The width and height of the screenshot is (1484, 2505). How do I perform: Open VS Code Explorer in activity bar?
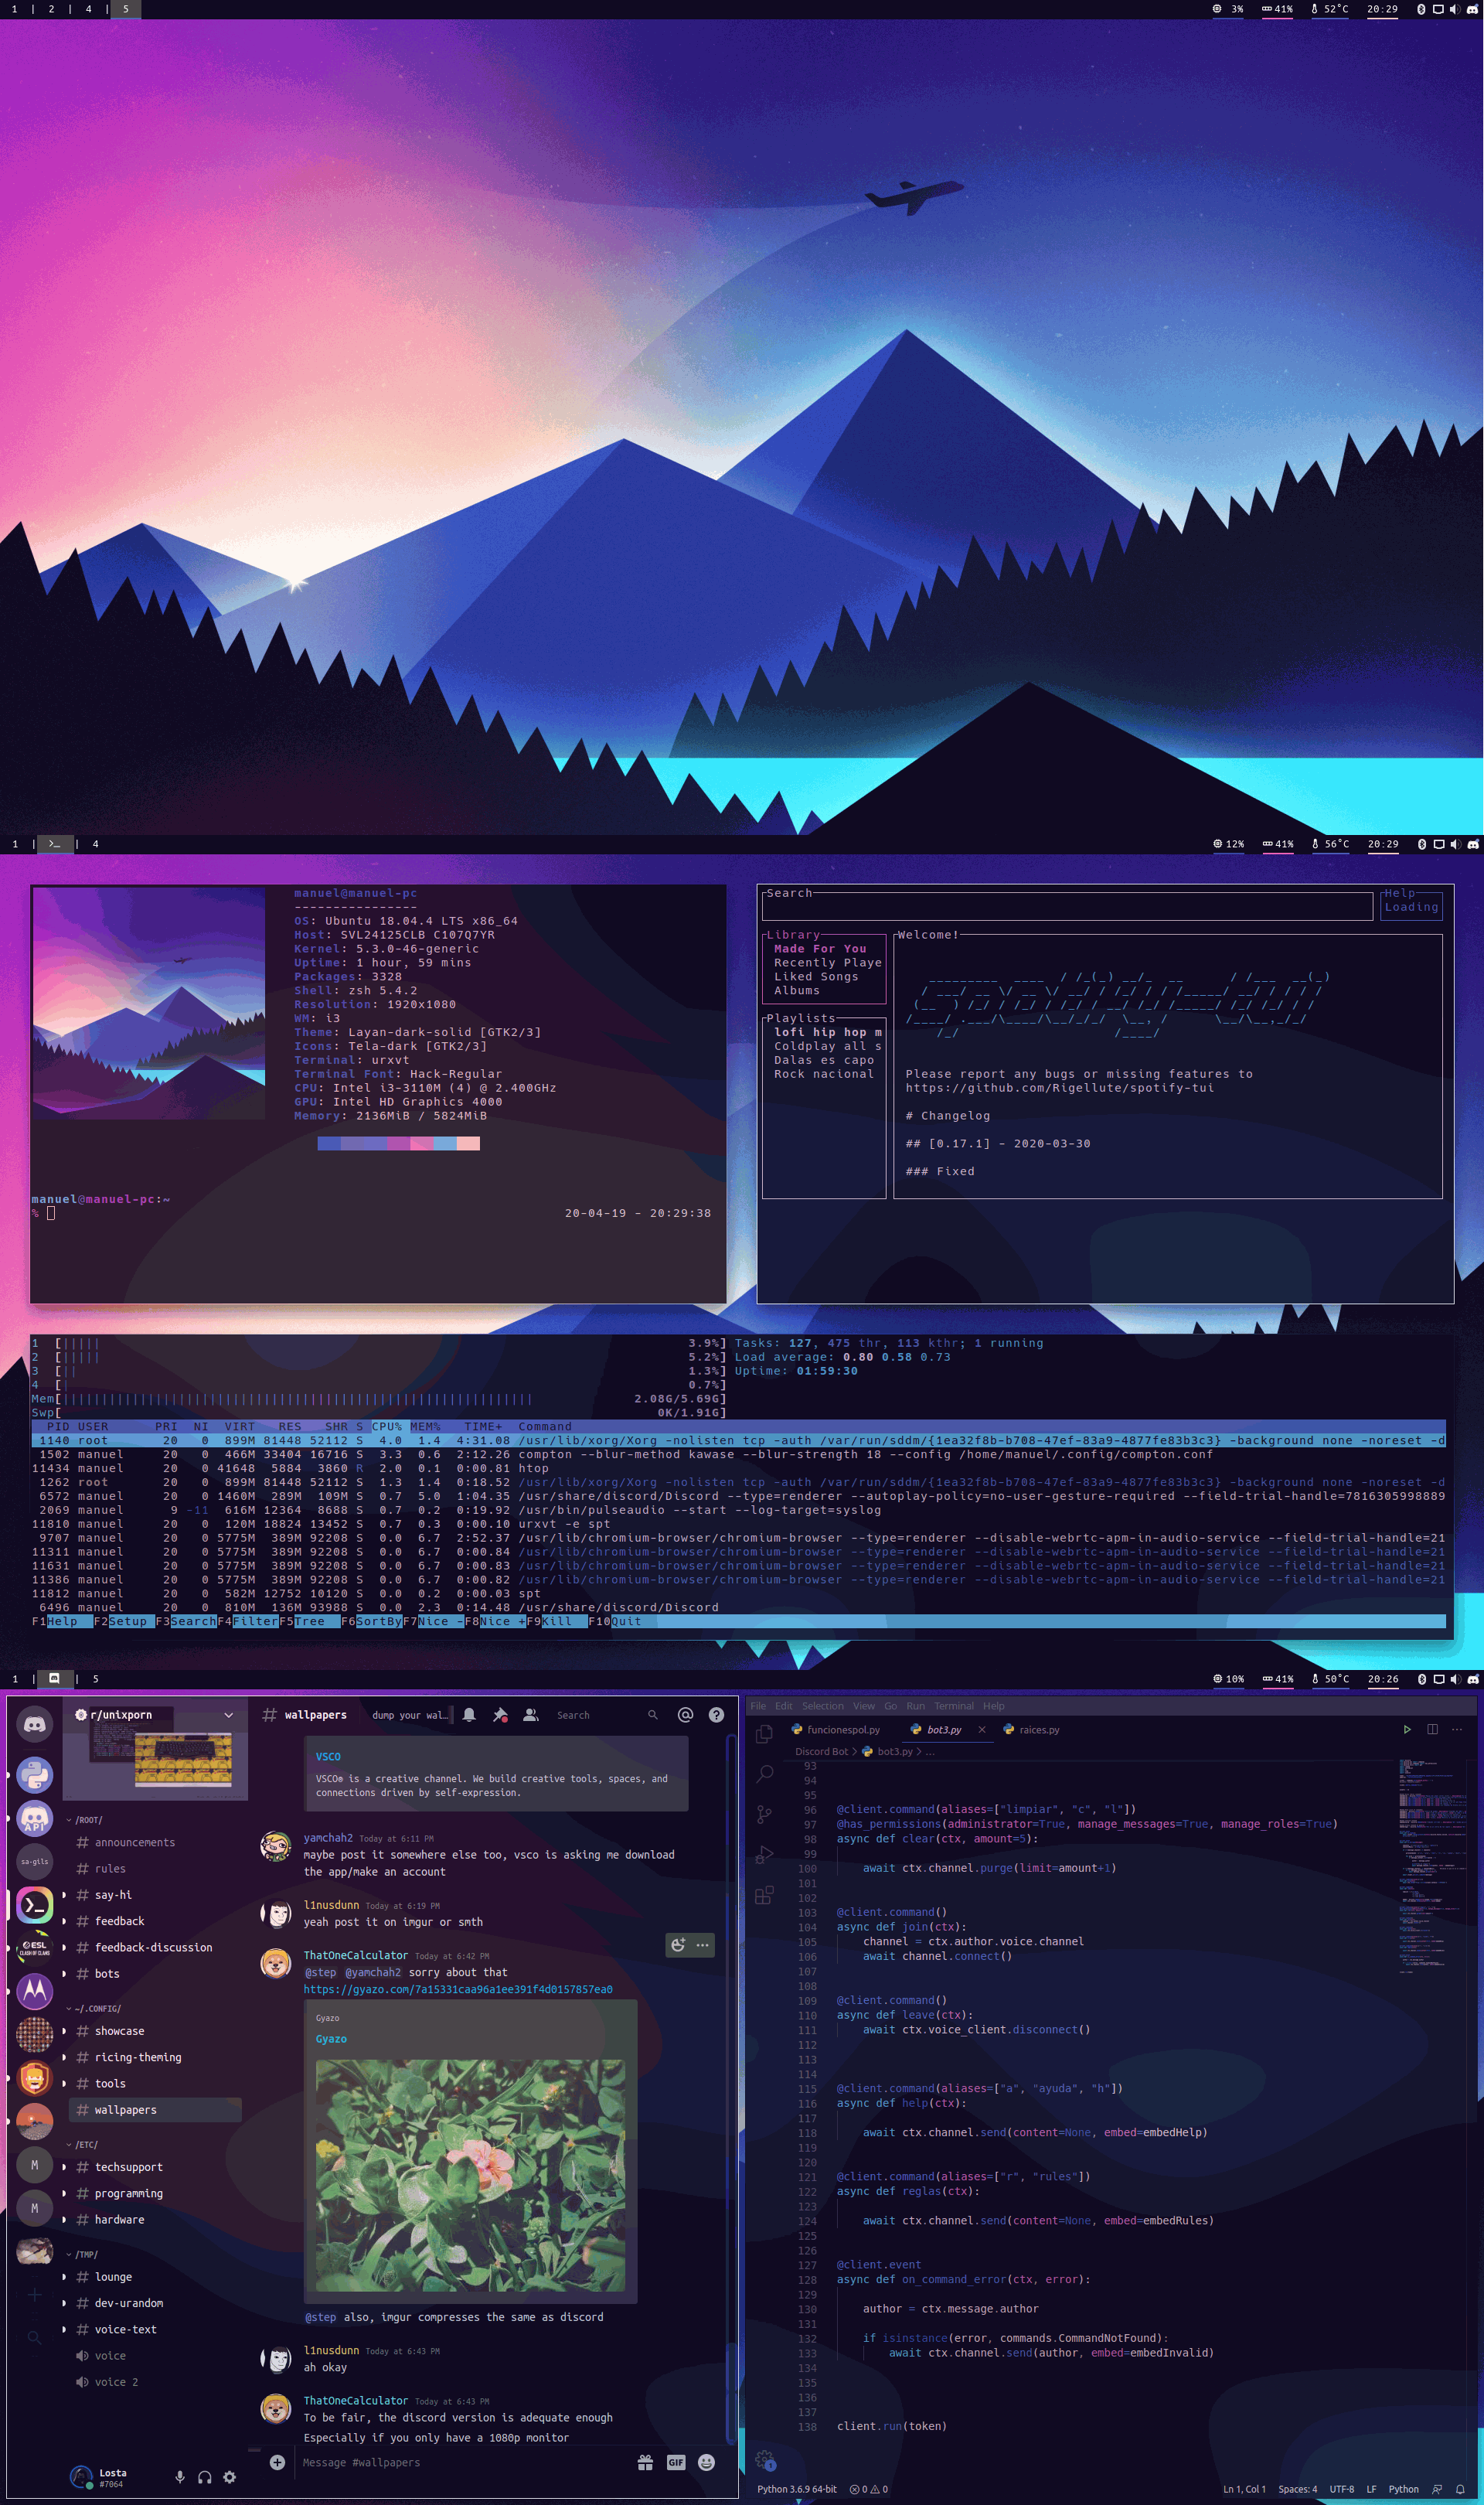click(x=765, y=1734)
